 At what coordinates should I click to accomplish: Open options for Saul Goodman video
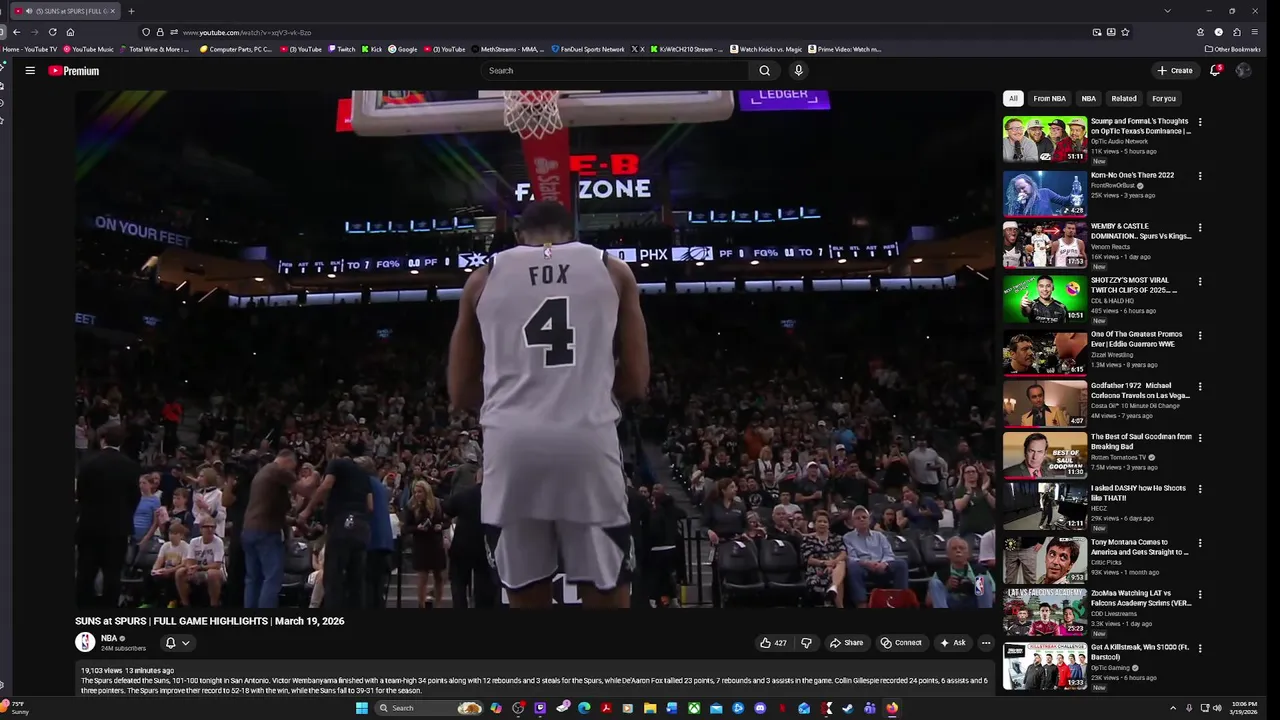pos(1200,438)
